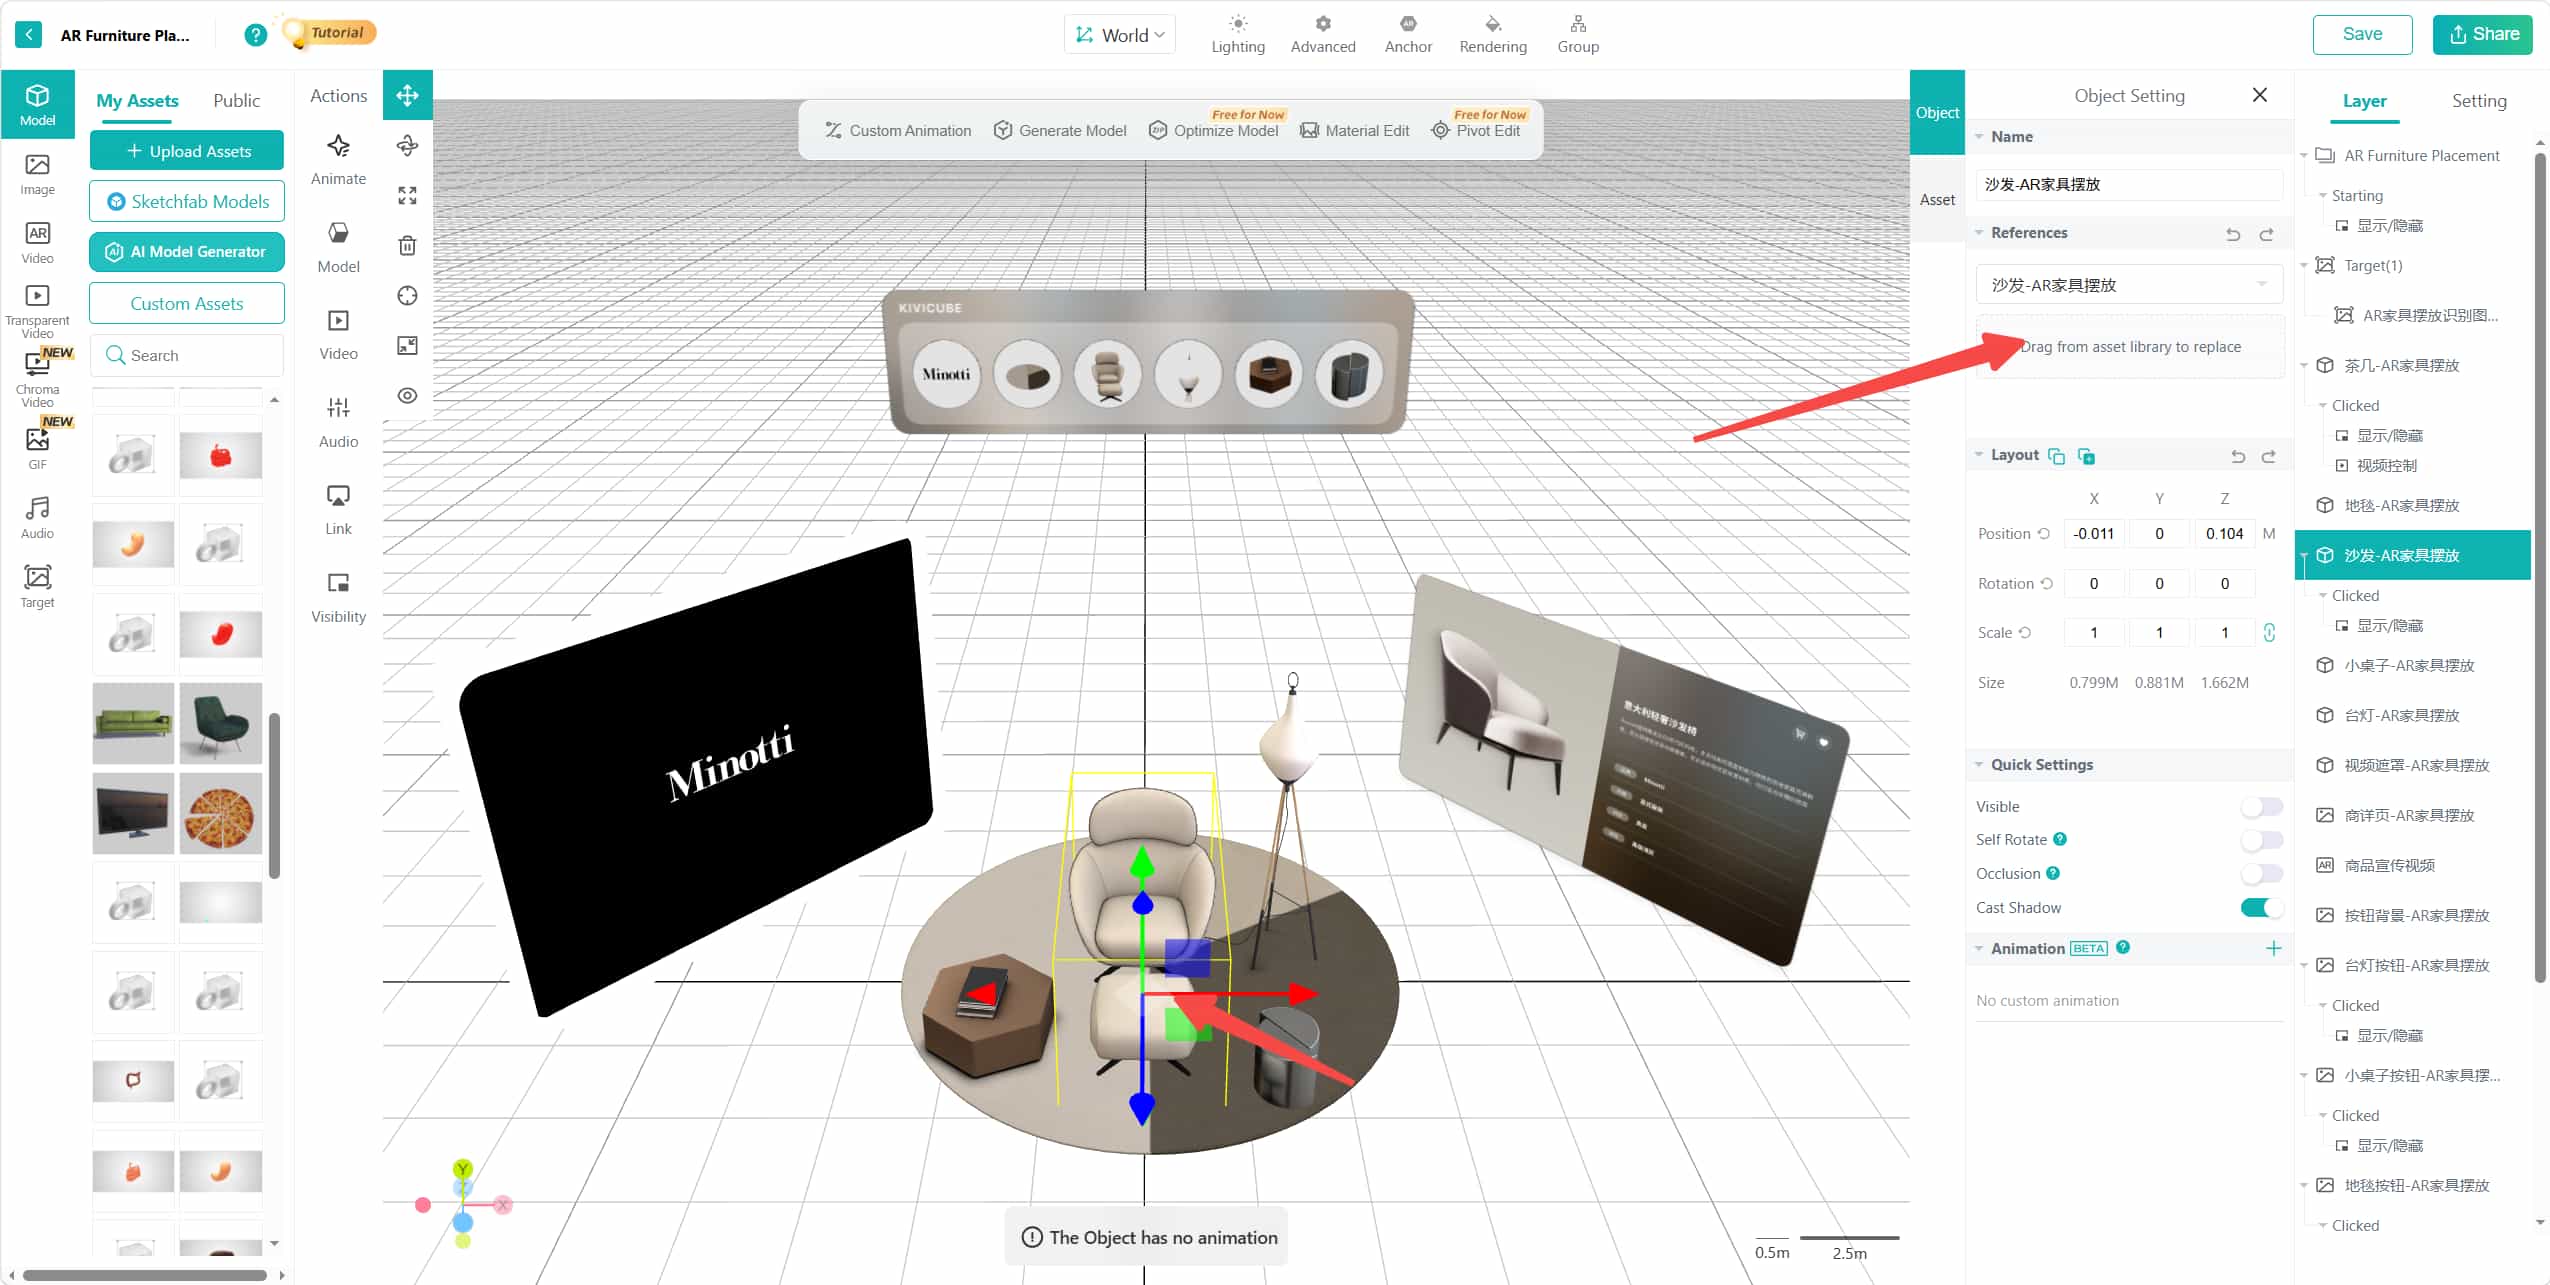The height and width of the screenshot is (1285, 2550).
Task: Click Material Edit in the viewport toolbar
Action: (1355, 131)
